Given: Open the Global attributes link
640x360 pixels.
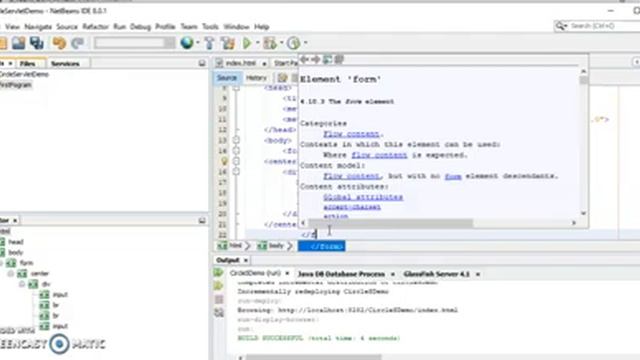Looking at the screenshot, I should [x=363, y=197].
